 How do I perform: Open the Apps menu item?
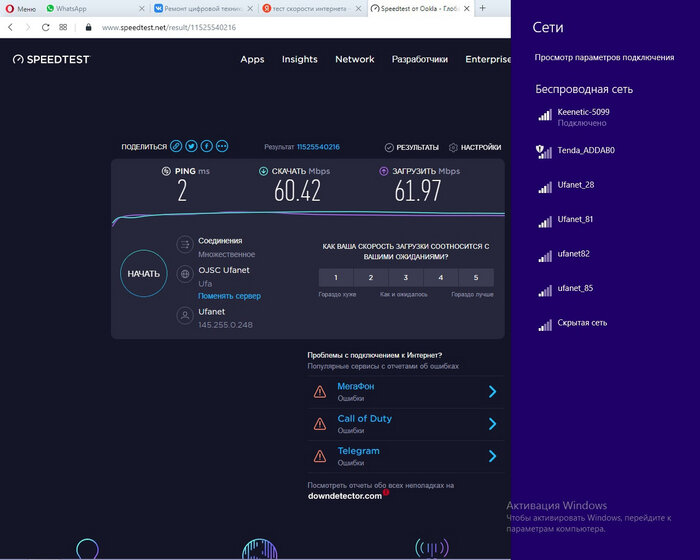[252, 59]
